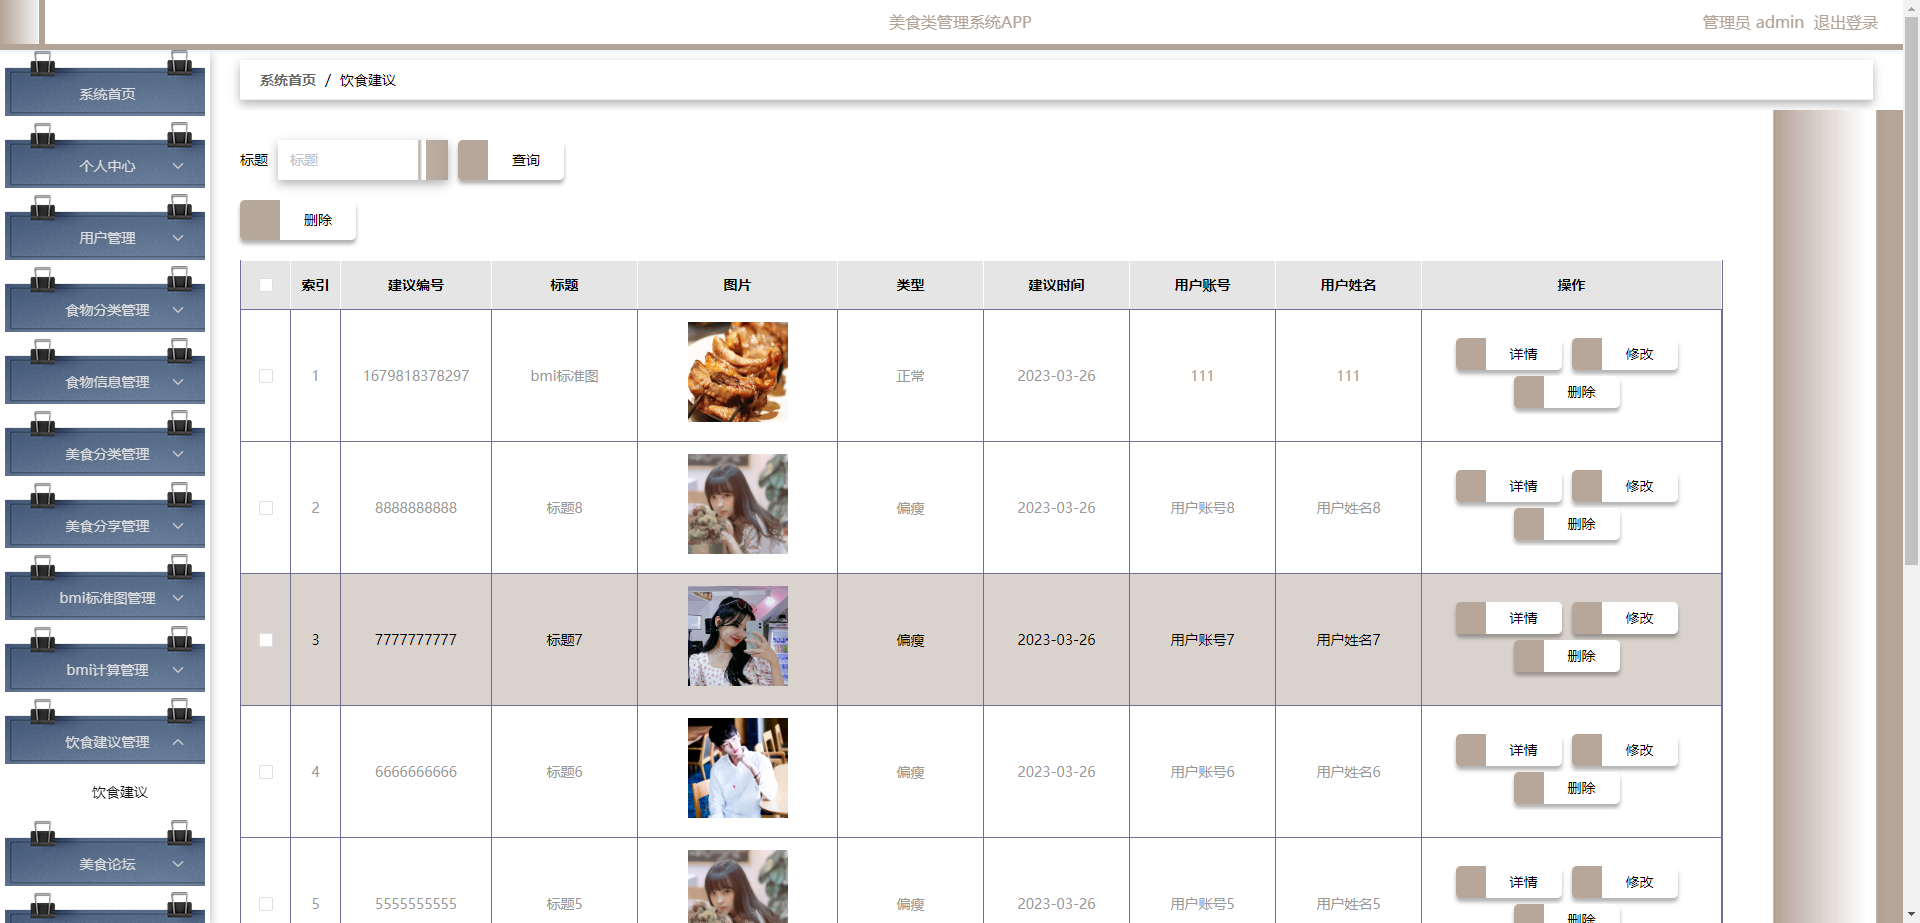
Task: Click 修改 for the 标题5 row
Action: click(1640, 883)
